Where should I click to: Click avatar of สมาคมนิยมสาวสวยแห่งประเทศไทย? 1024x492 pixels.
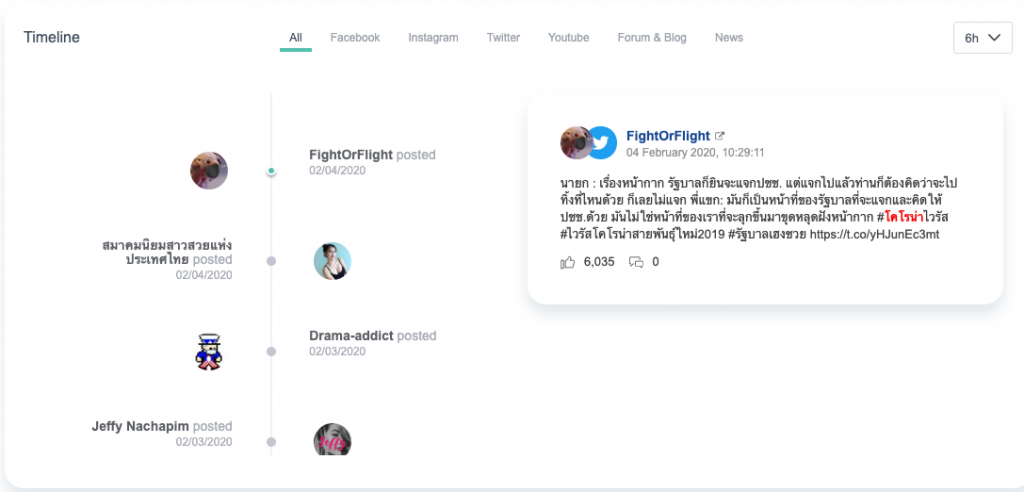(332, 261)
